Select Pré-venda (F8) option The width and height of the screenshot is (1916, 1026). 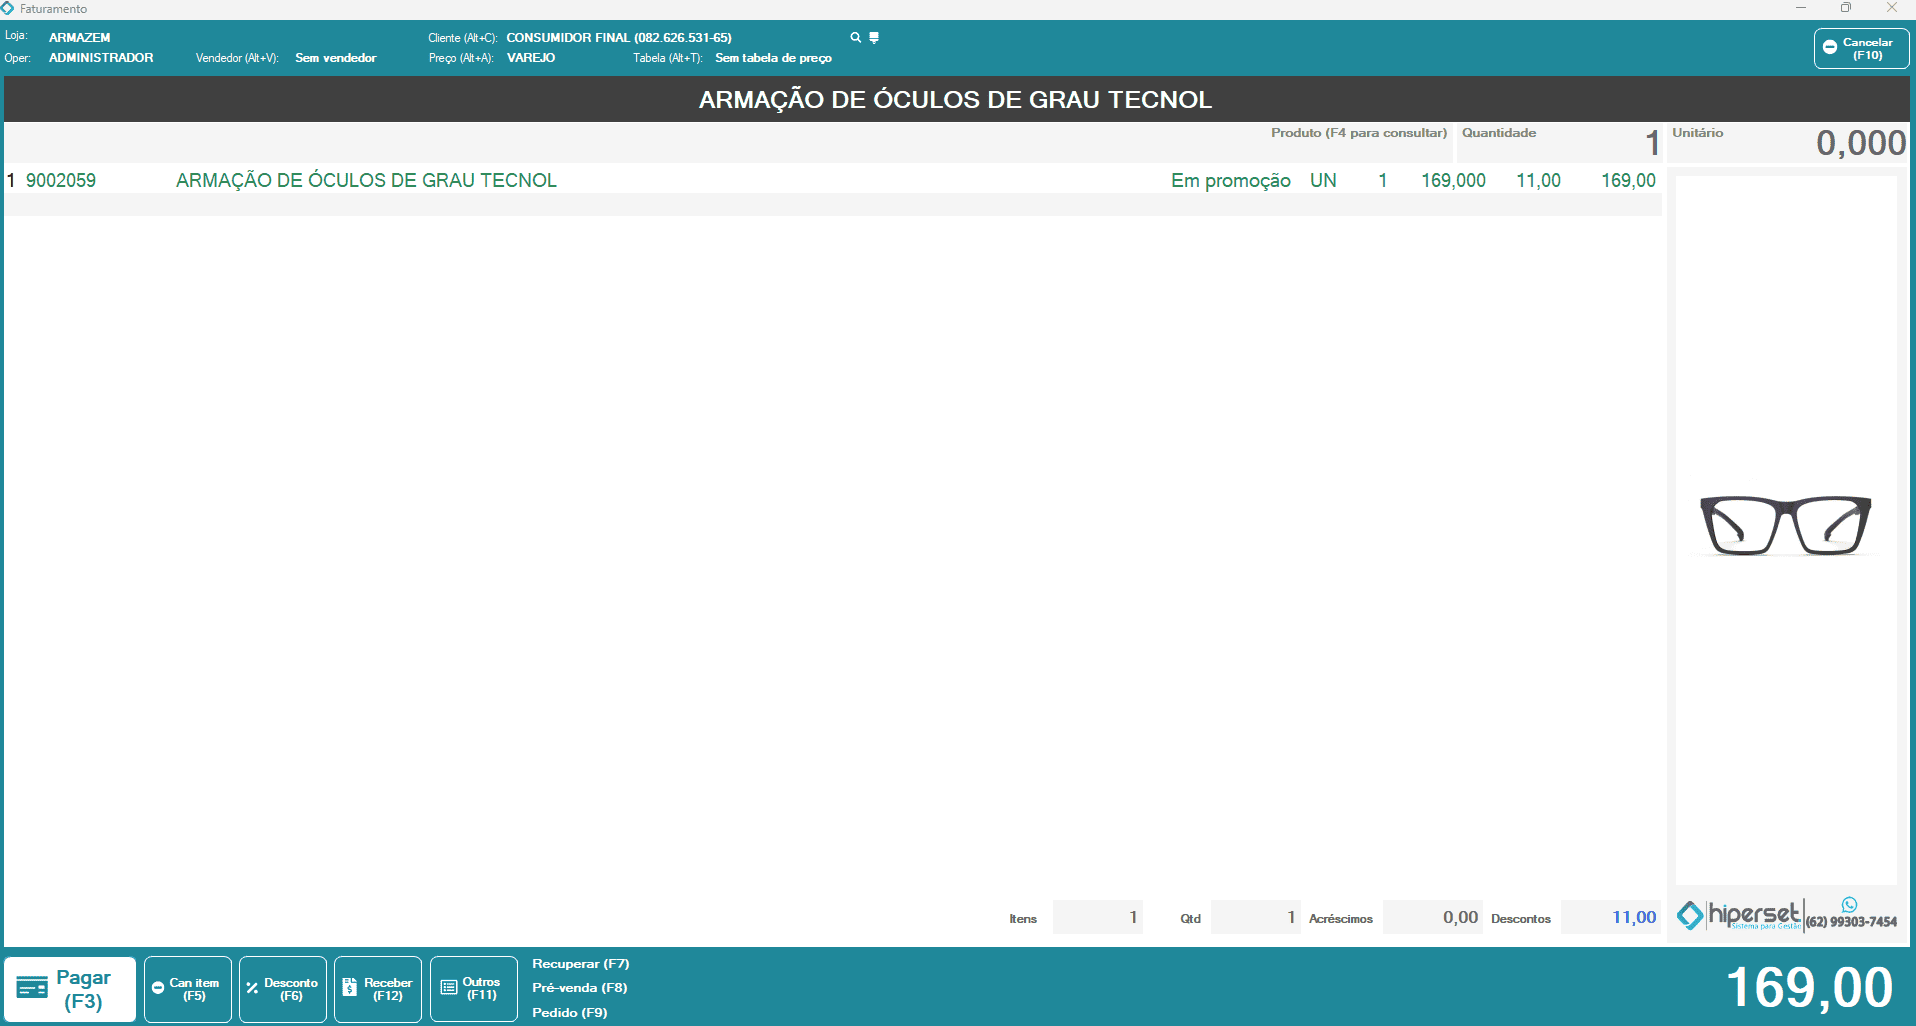point(579,988)
